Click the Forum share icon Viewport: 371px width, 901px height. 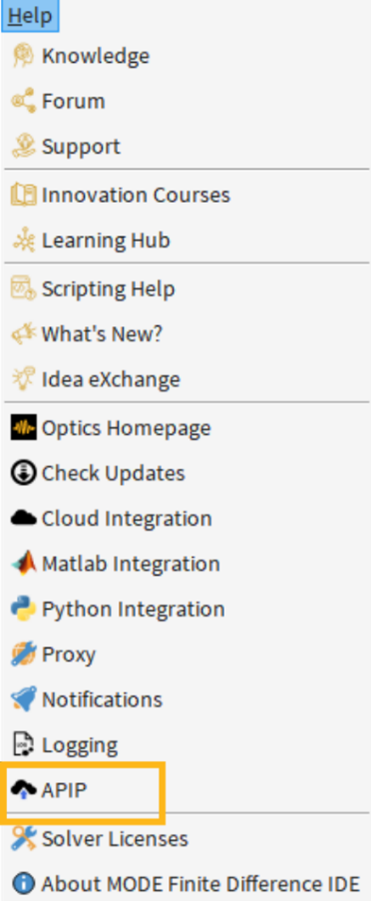click(x=23, y=101)
